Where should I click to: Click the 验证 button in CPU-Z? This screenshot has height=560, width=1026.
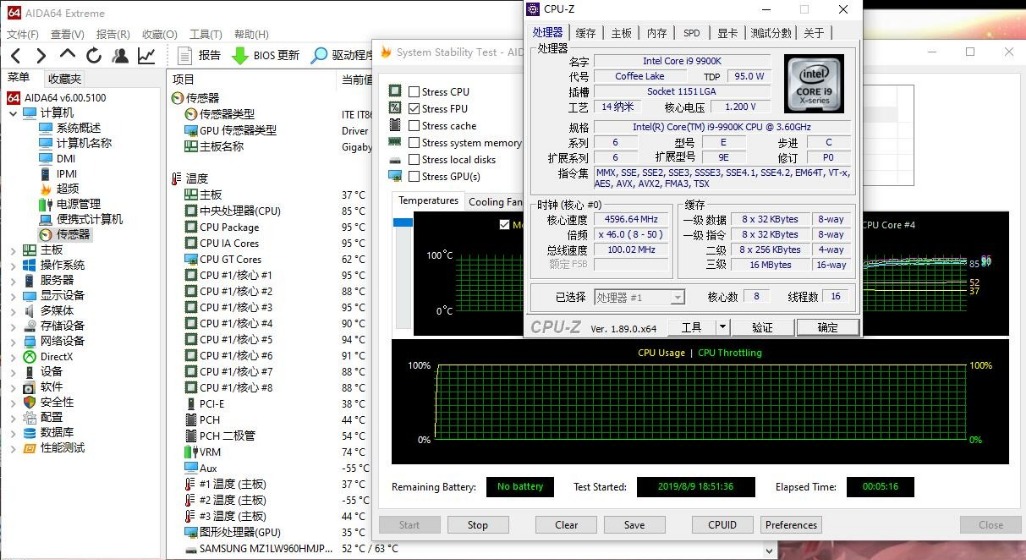(762, 327)
